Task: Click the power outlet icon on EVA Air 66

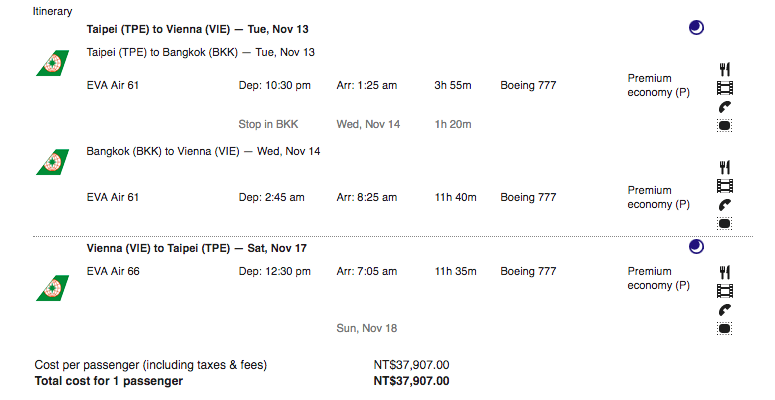Action: [725, 328]
